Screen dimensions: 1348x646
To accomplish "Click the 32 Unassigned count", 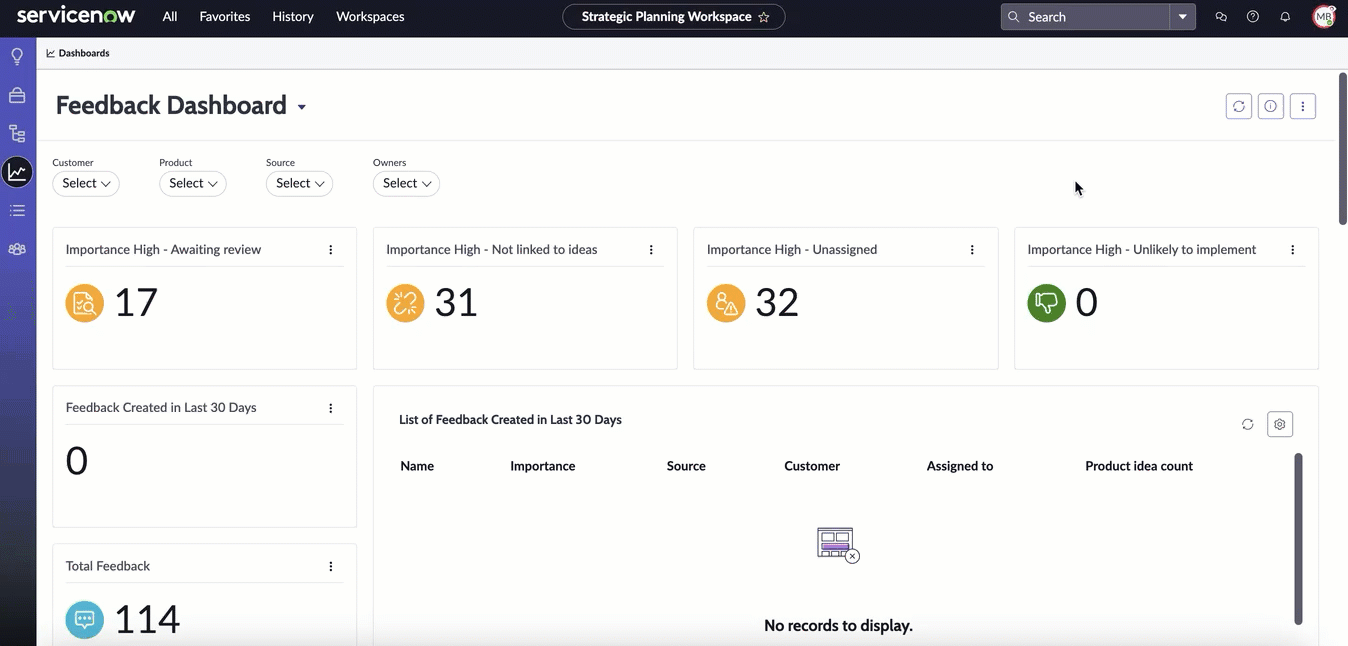I will coord(777,303).
